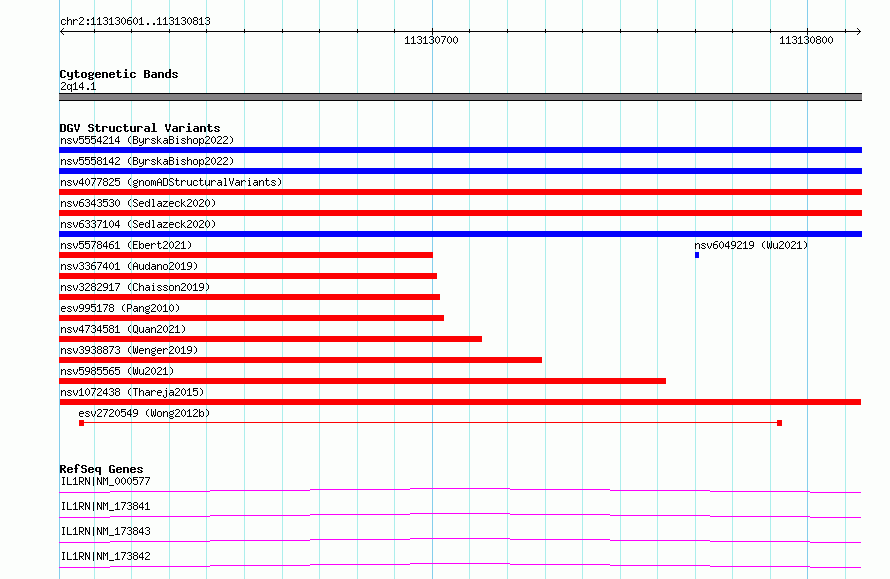This screenshot has width=890, height=579.
Task: Open variant nsv5558142 (ByrskaBishop2022) label
Action: [147, 161]
